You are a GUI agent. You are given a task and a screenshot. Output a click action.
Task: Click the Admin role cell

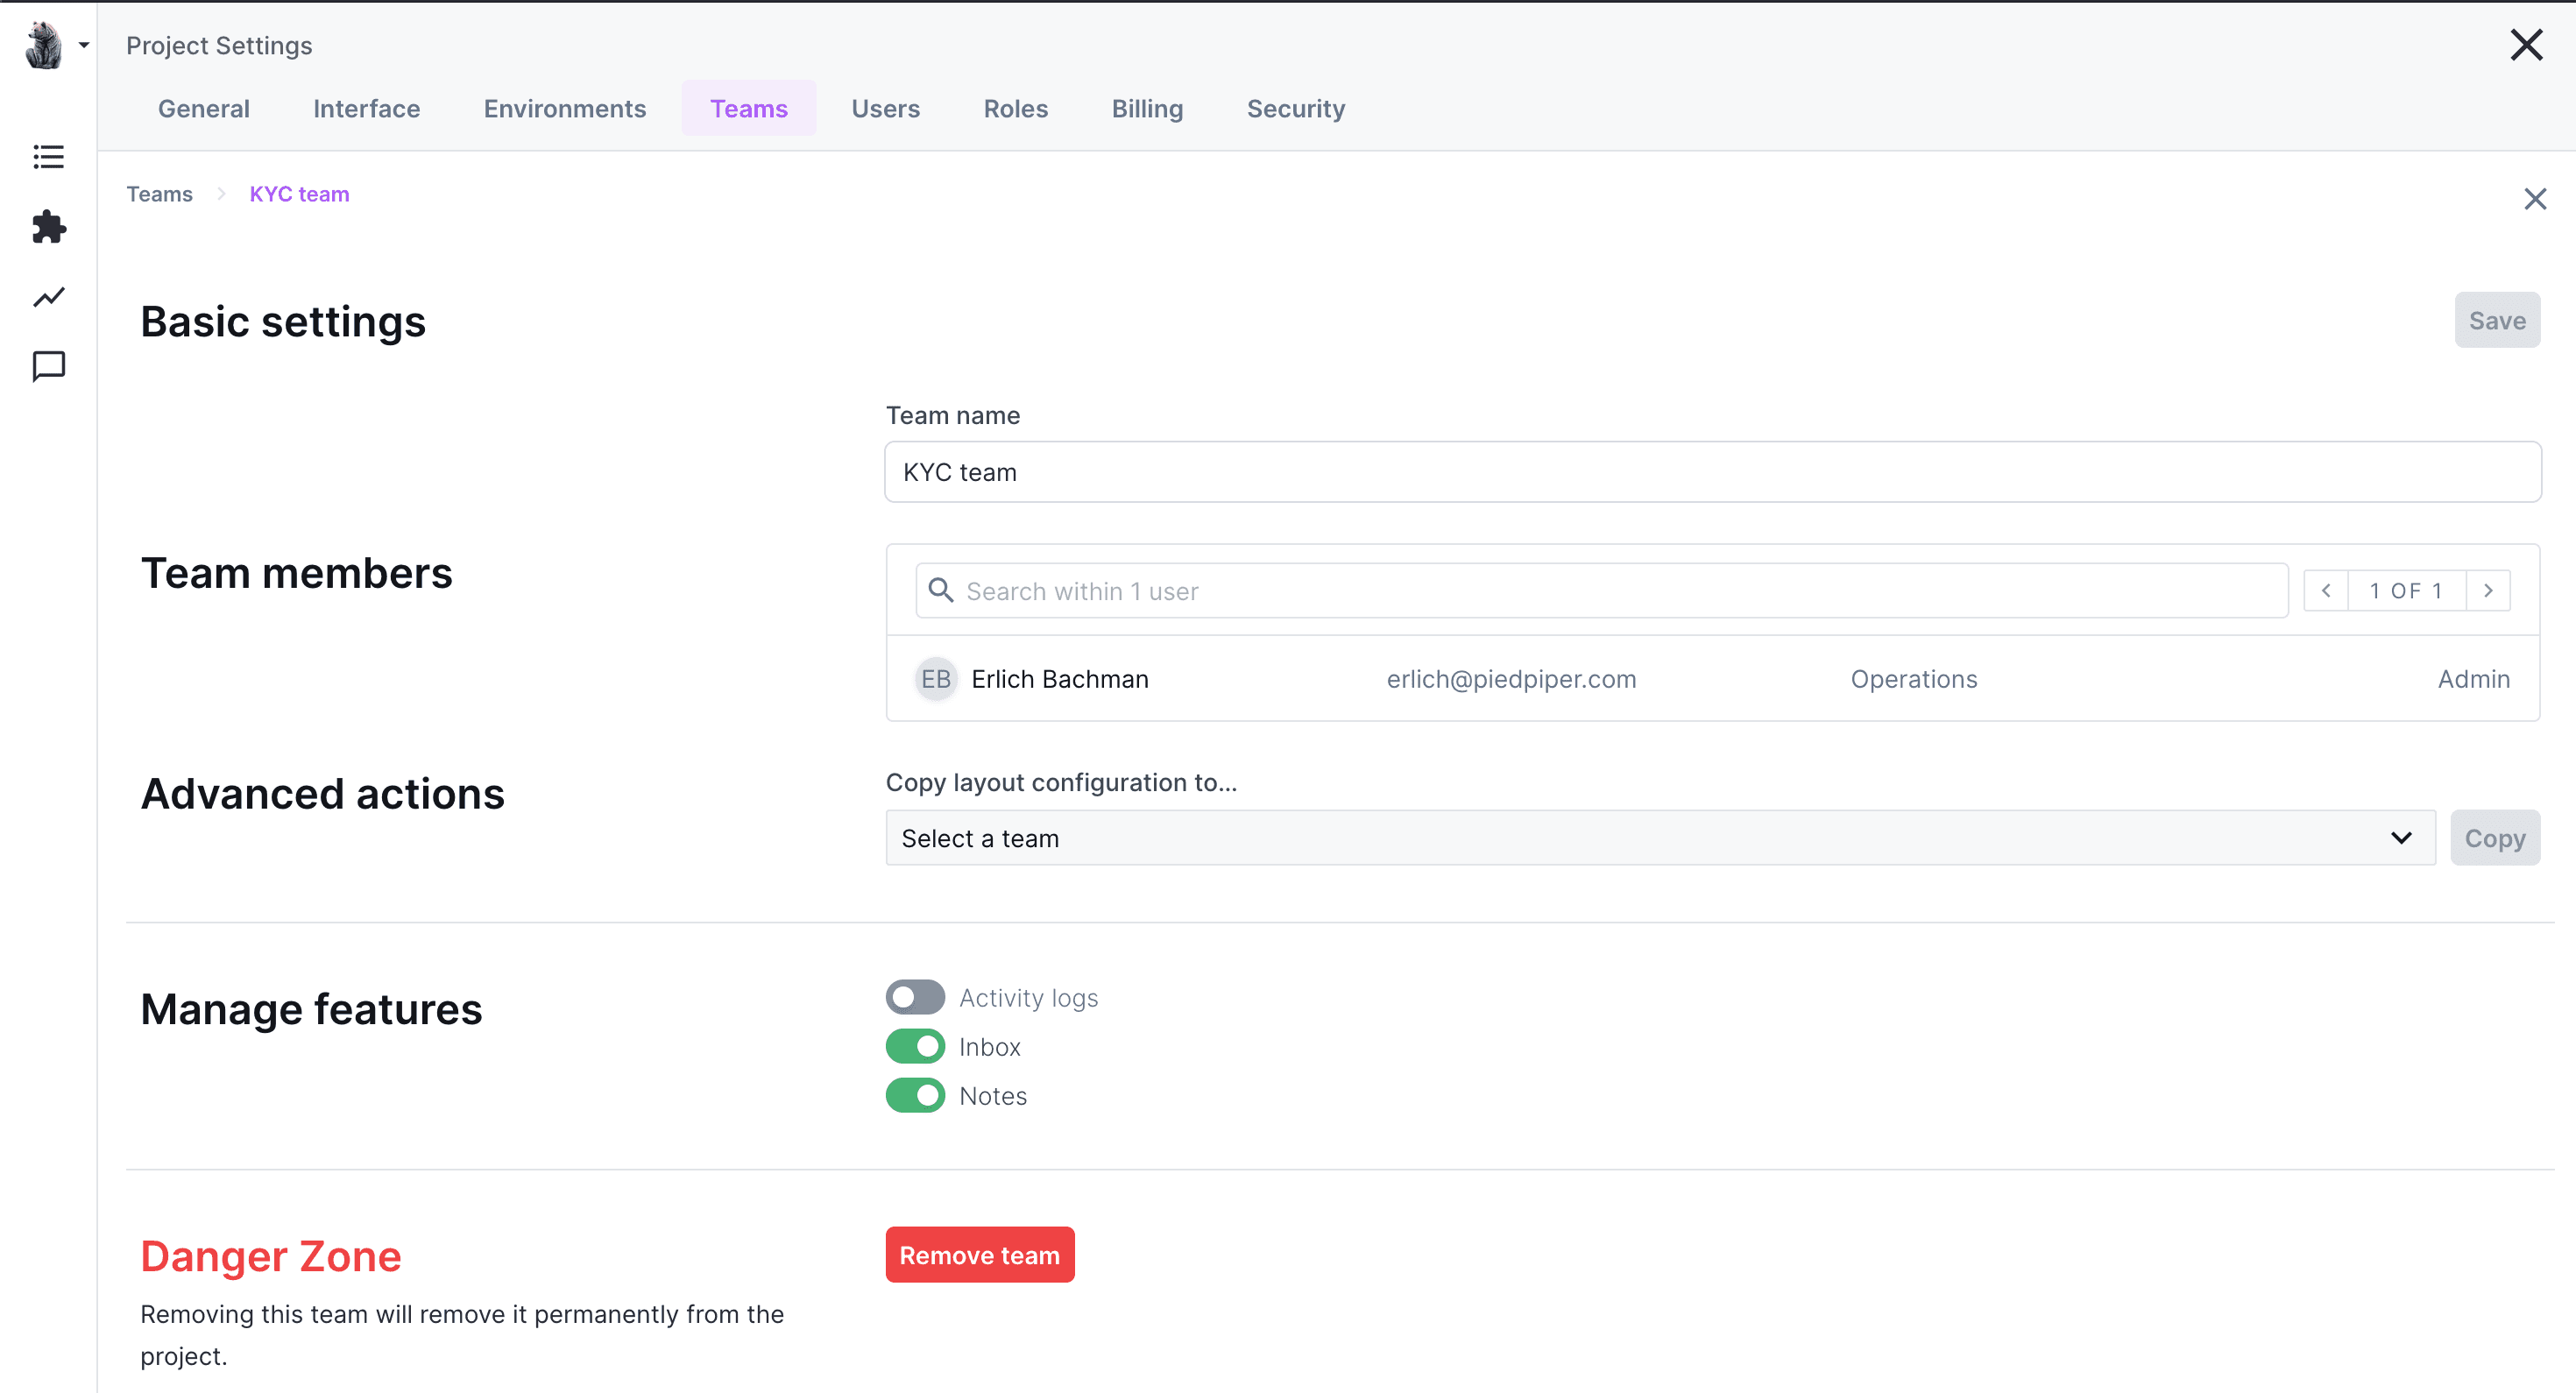[x=2473, y=679]
